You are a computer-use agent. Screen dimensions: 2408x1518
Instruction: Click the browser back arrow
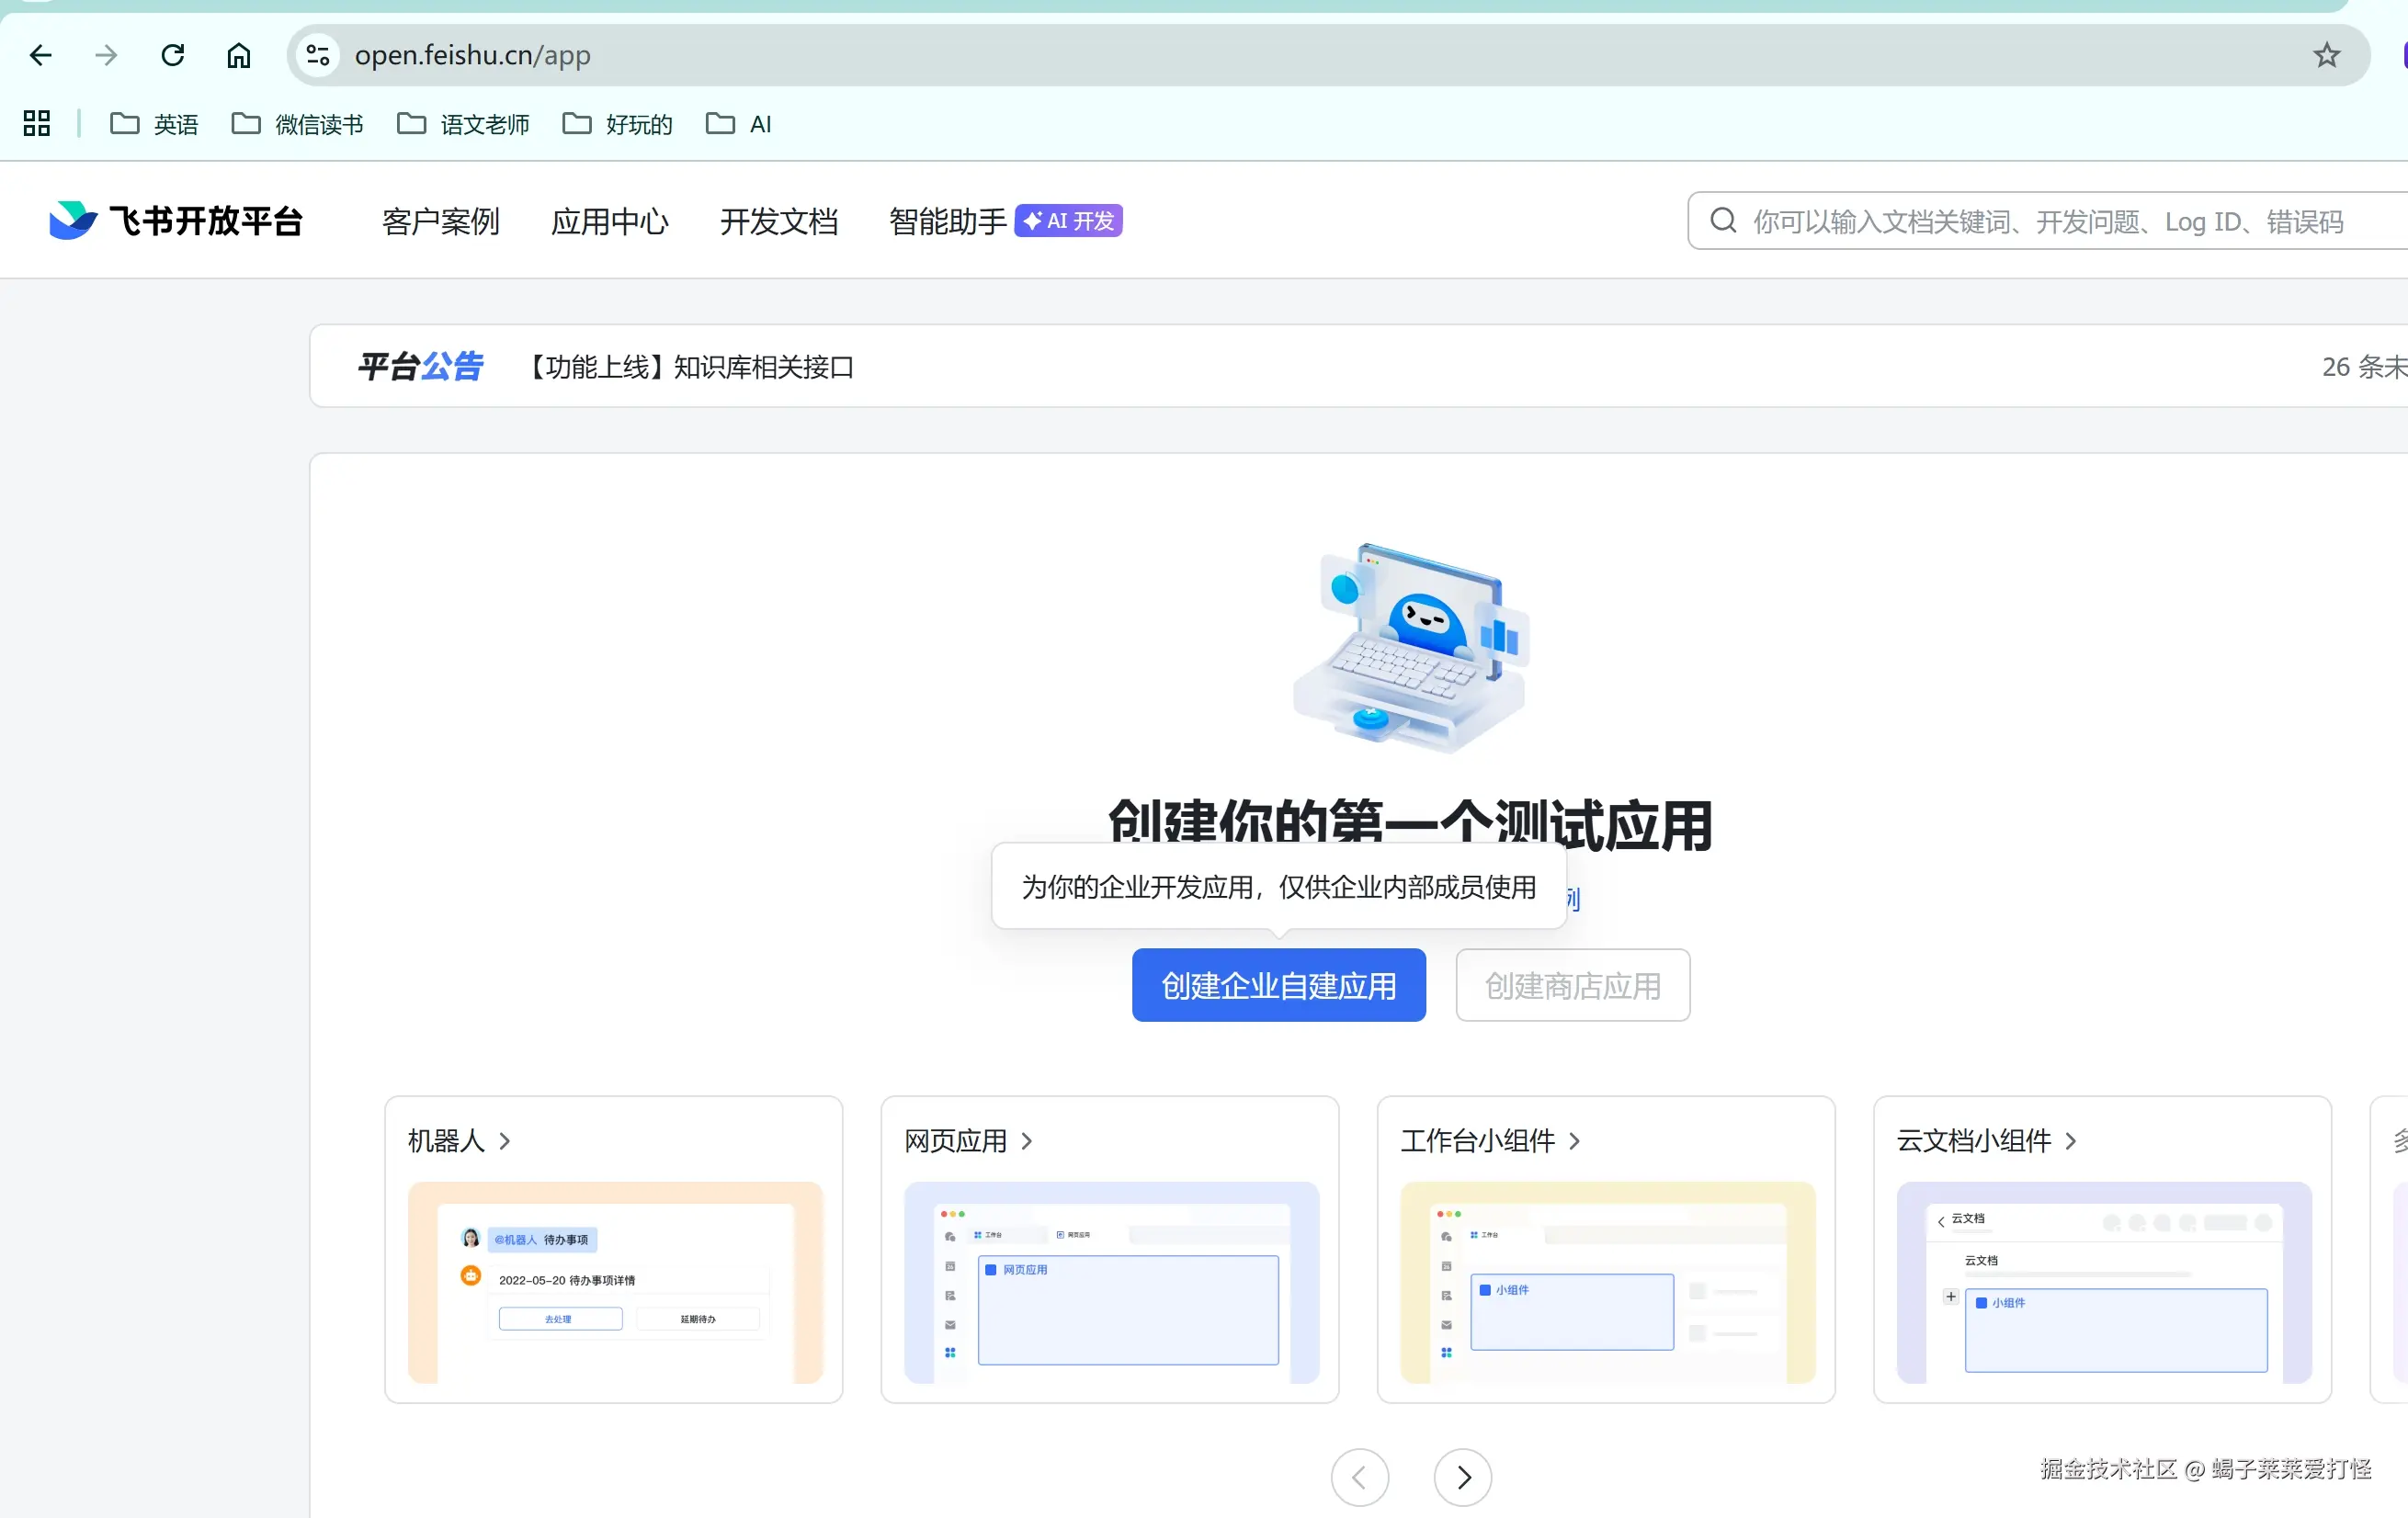tap(40, 55)
